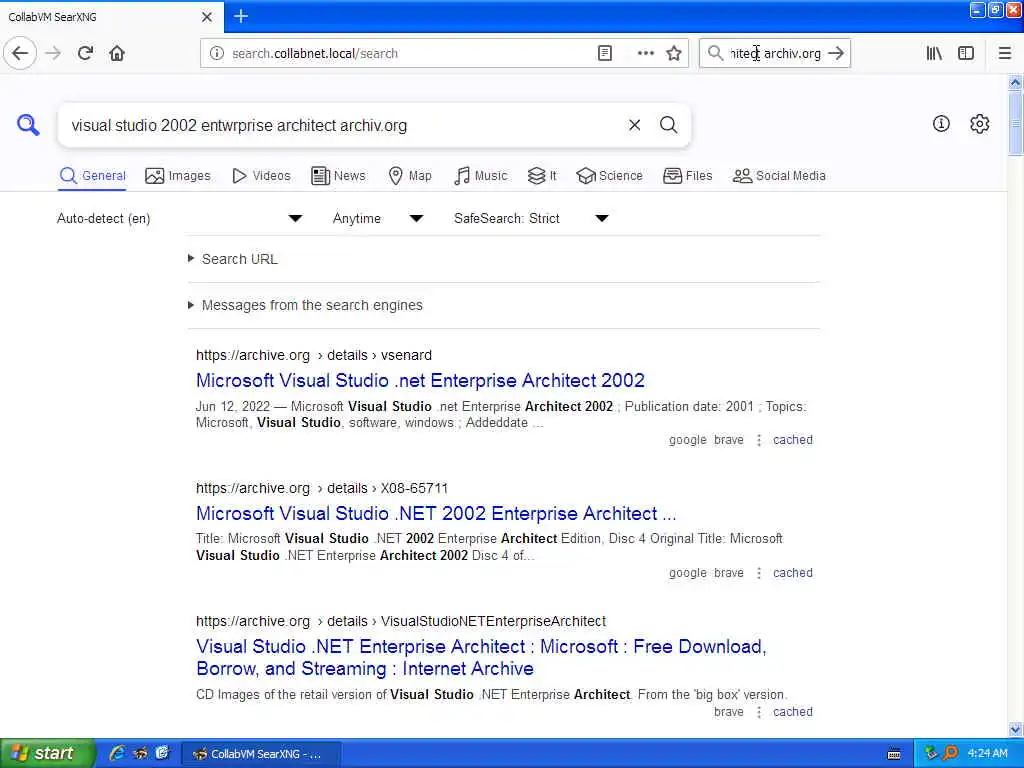The height and width of the screenshot is (768, 1024).
Task: Reload the current page
Action: tap(85, 53)
